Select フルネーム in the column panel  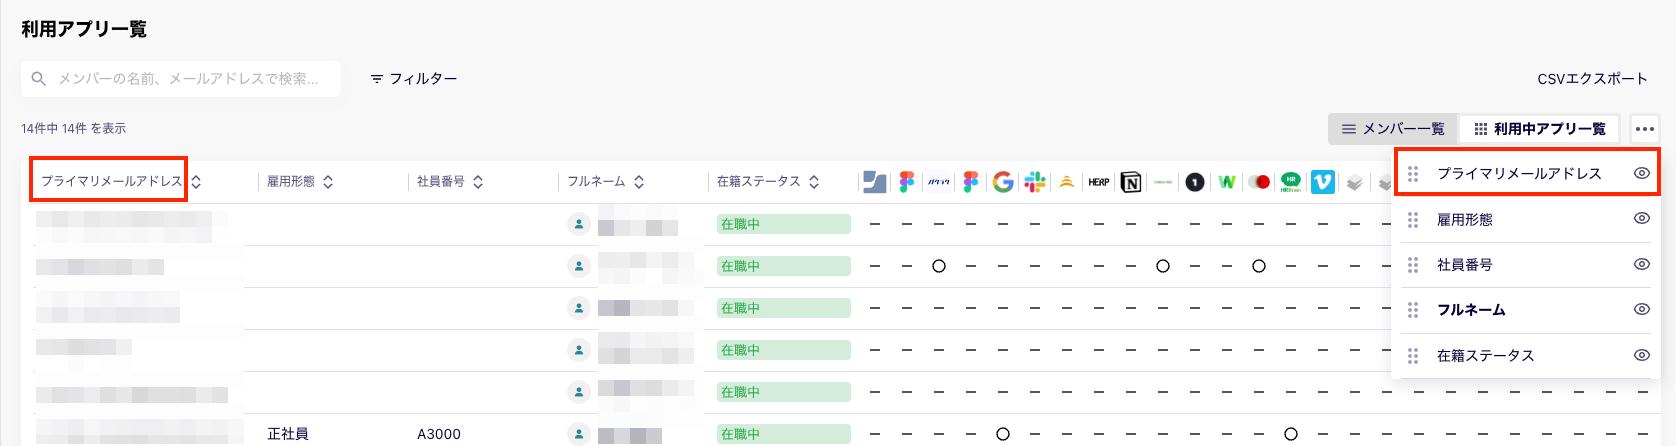click(x=1471, y=310)
